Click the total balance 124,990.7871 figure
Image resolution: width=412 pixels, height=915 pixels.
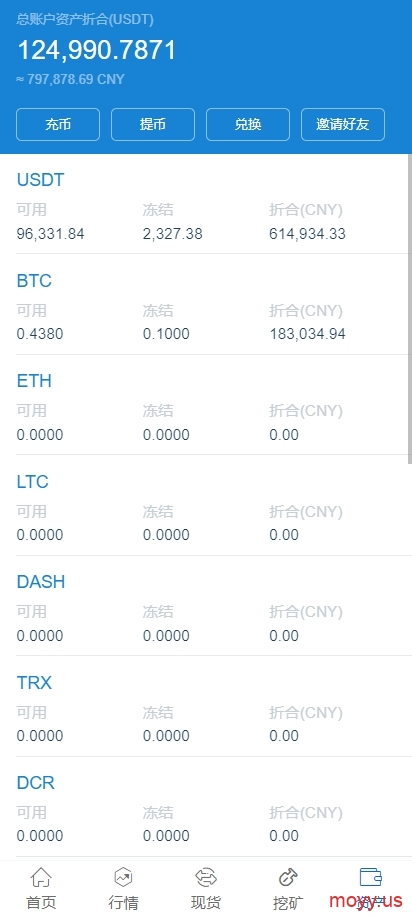click(x=96, y=50)
